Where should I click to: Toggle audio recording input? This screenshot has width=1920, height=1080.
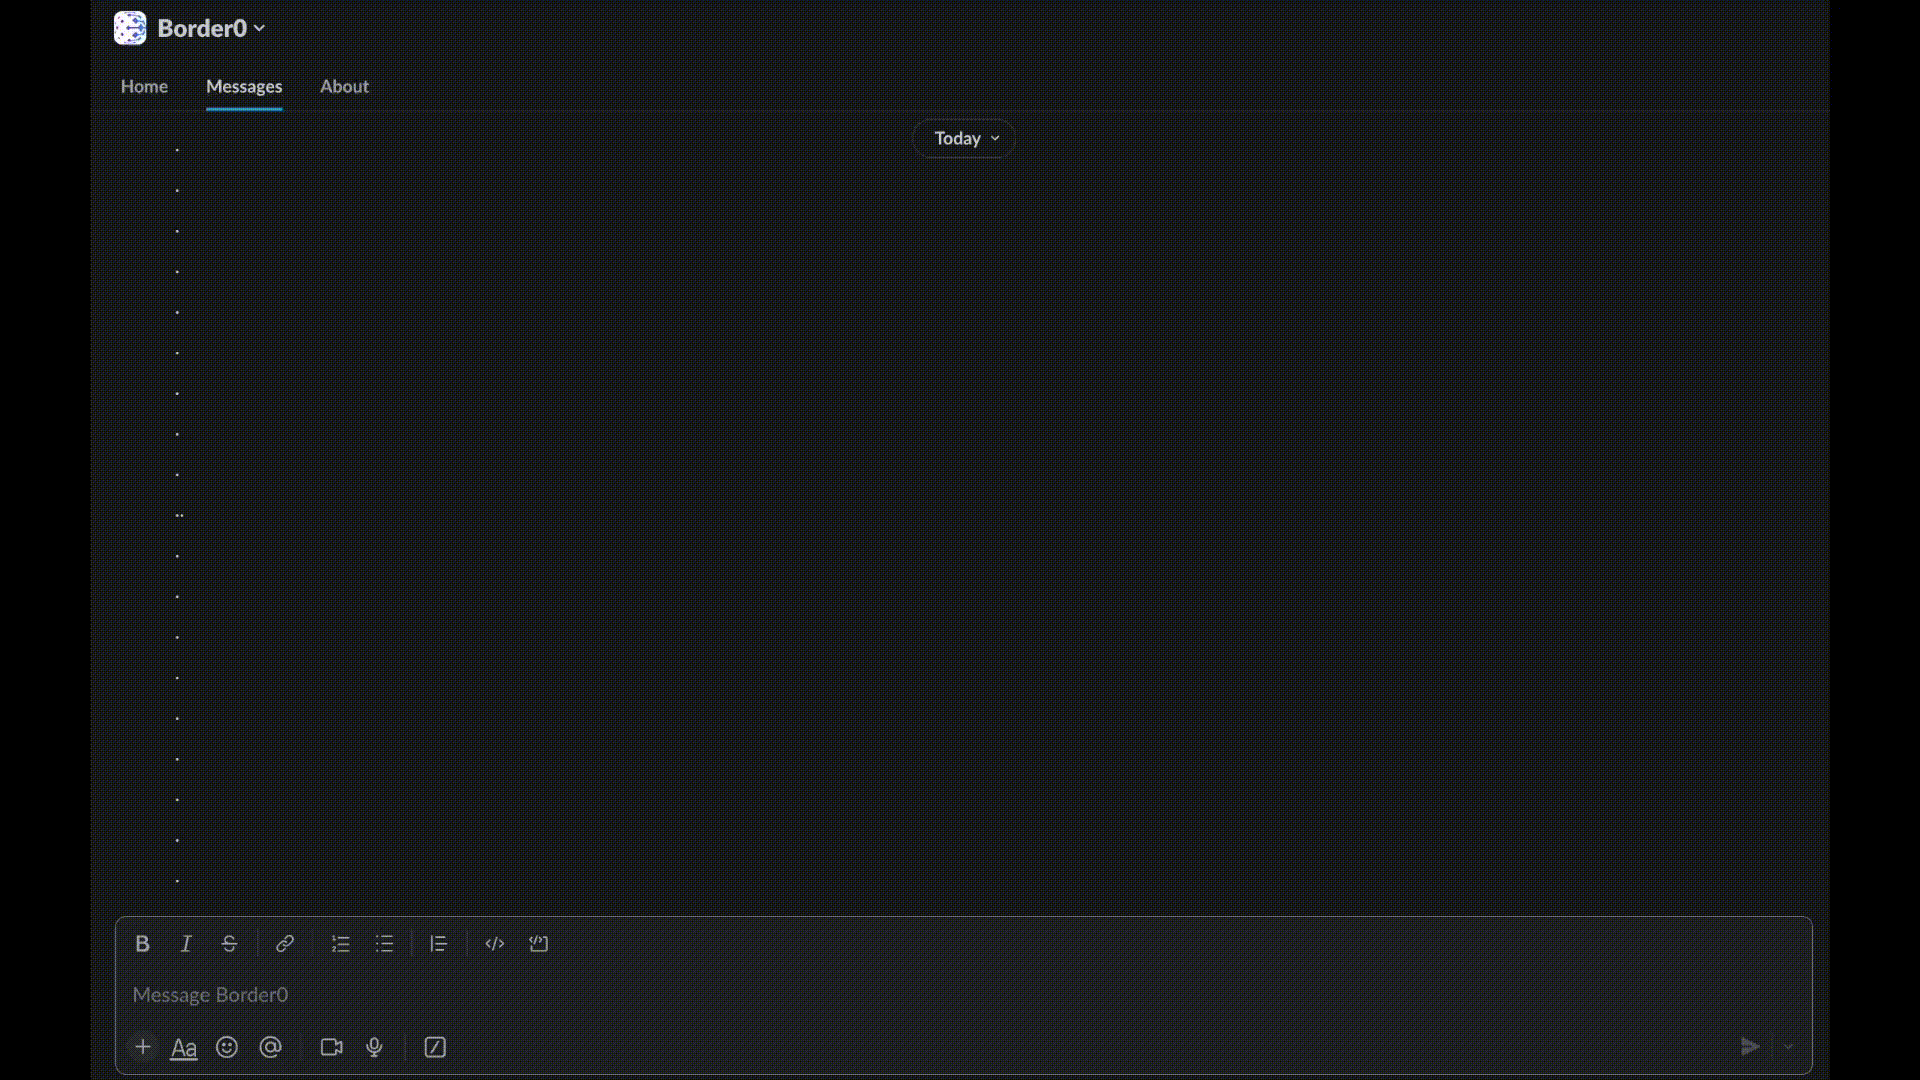tap(373, 1046)
